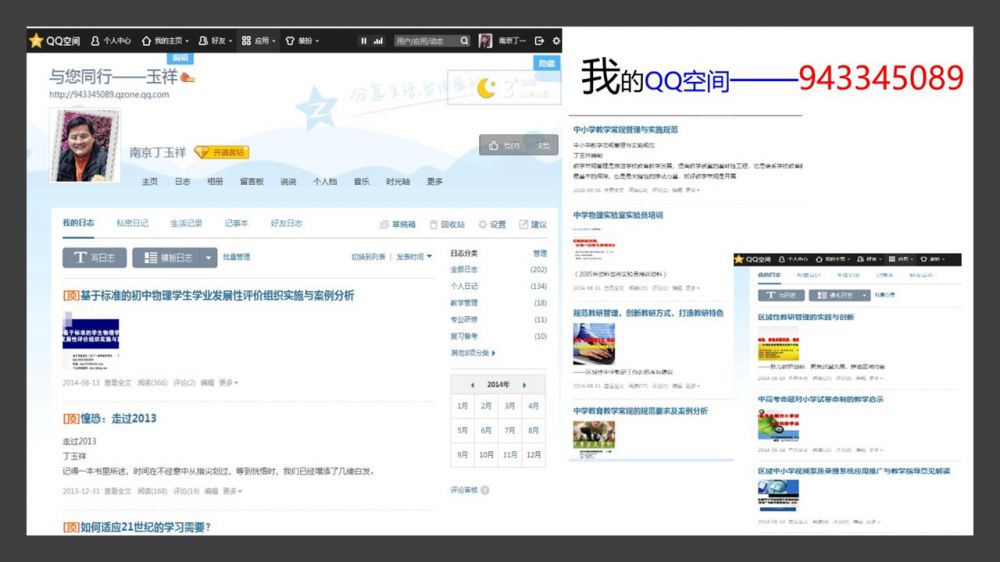Image resolution: width=1000 pixels, height=562 pixels.
Task: Click the 开通黄钻 yellow diamond badge
Action: (x=221, y=152)
